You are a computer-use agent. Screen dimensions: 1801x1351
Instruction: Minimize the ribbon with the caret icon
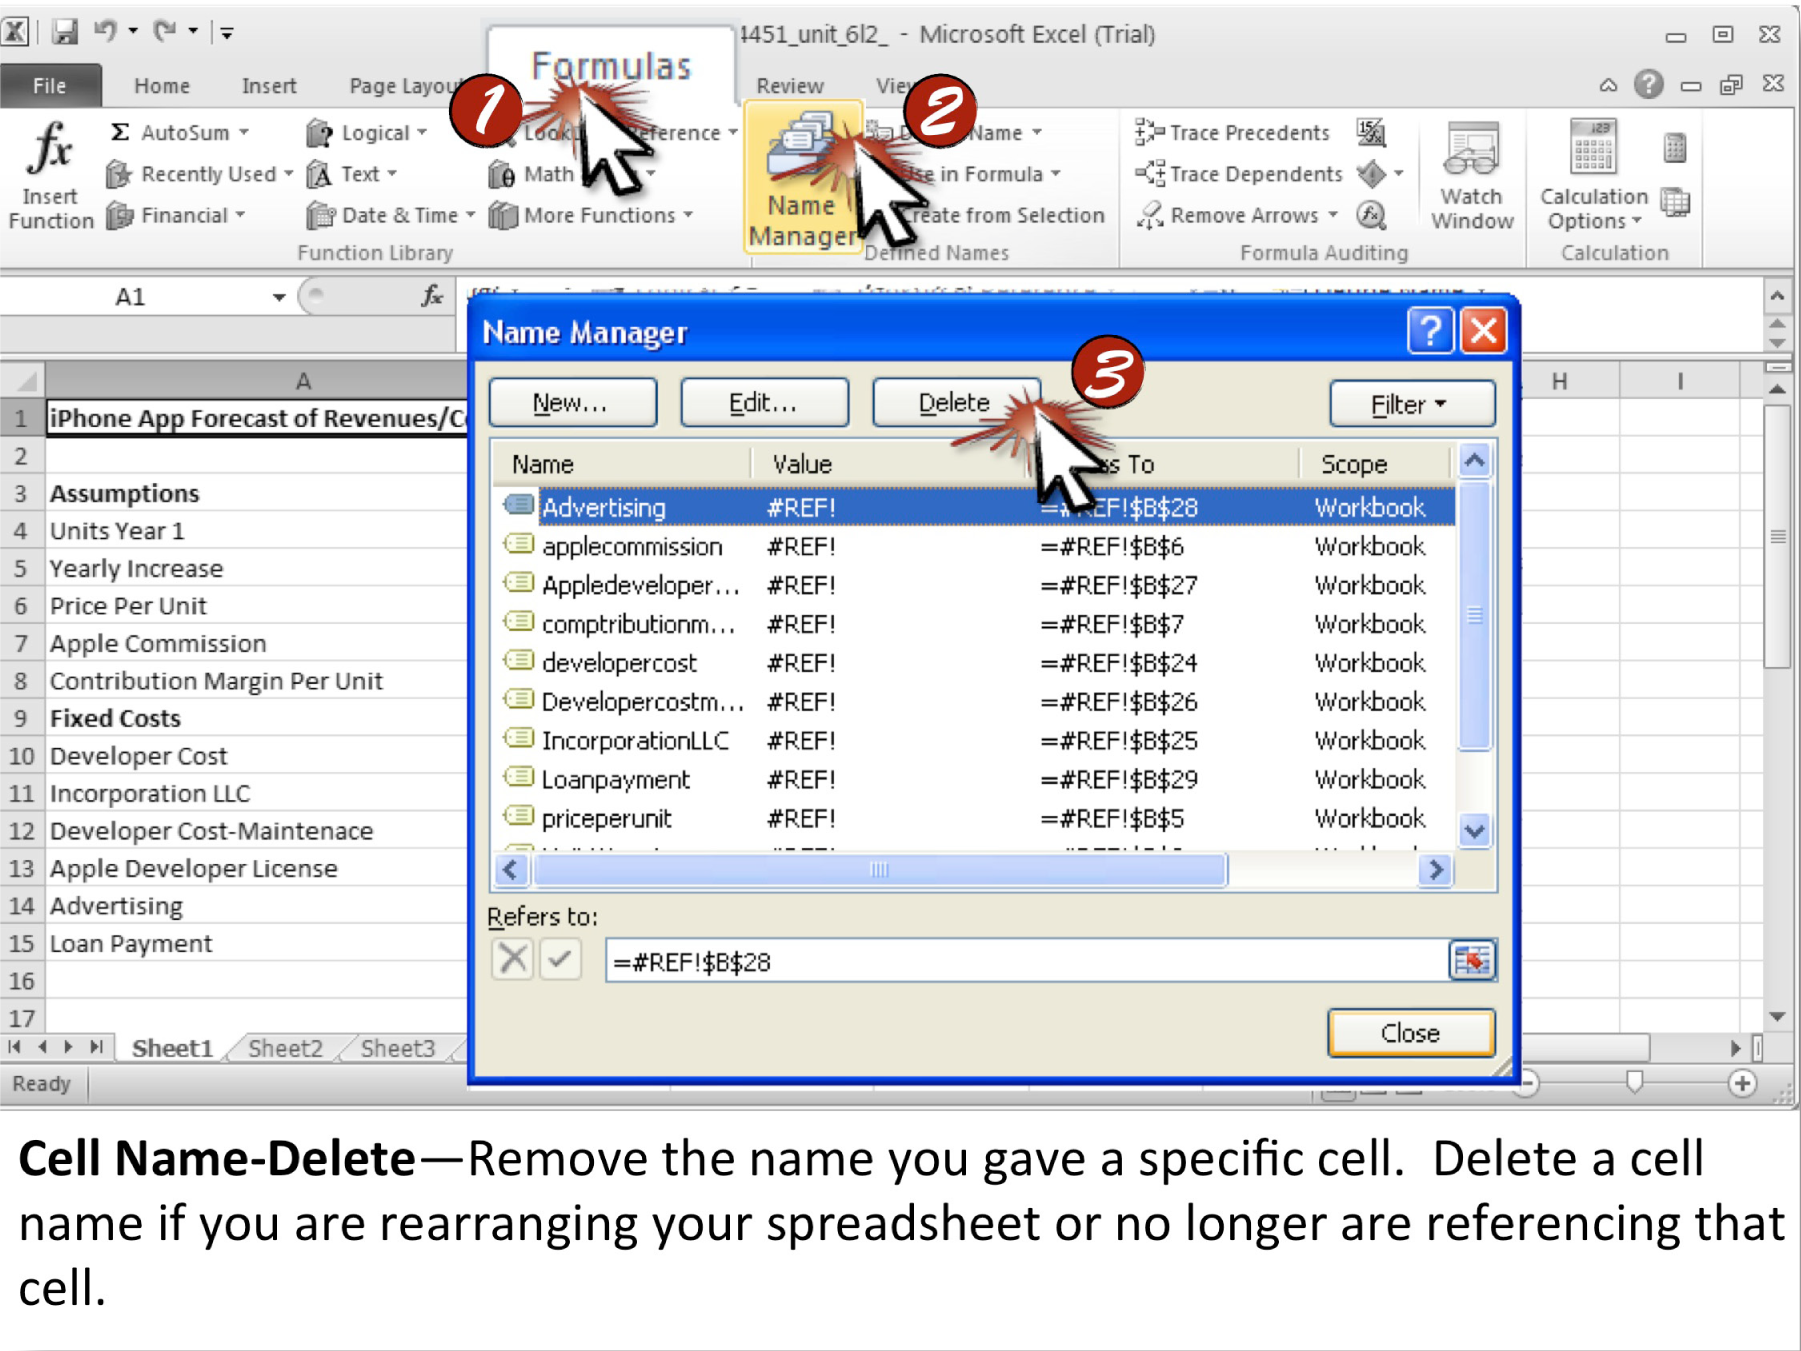click(1608, 85)
